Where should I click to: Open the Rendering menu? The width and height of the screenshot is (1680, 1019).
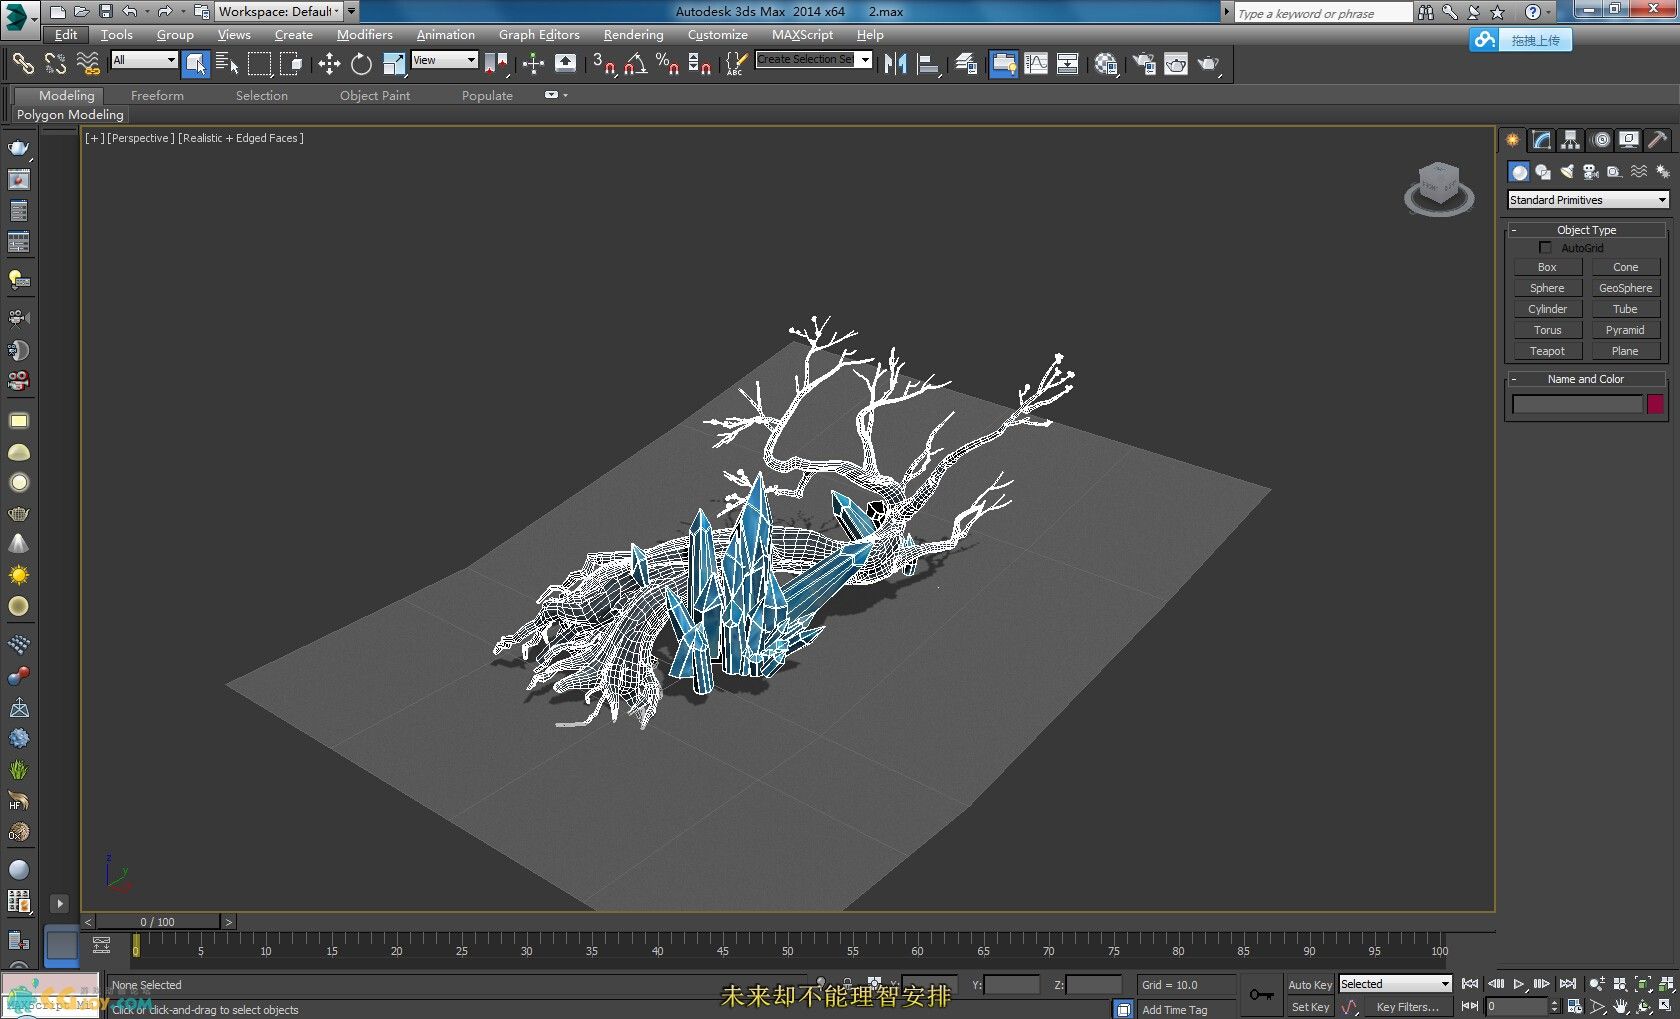(633, 34)
